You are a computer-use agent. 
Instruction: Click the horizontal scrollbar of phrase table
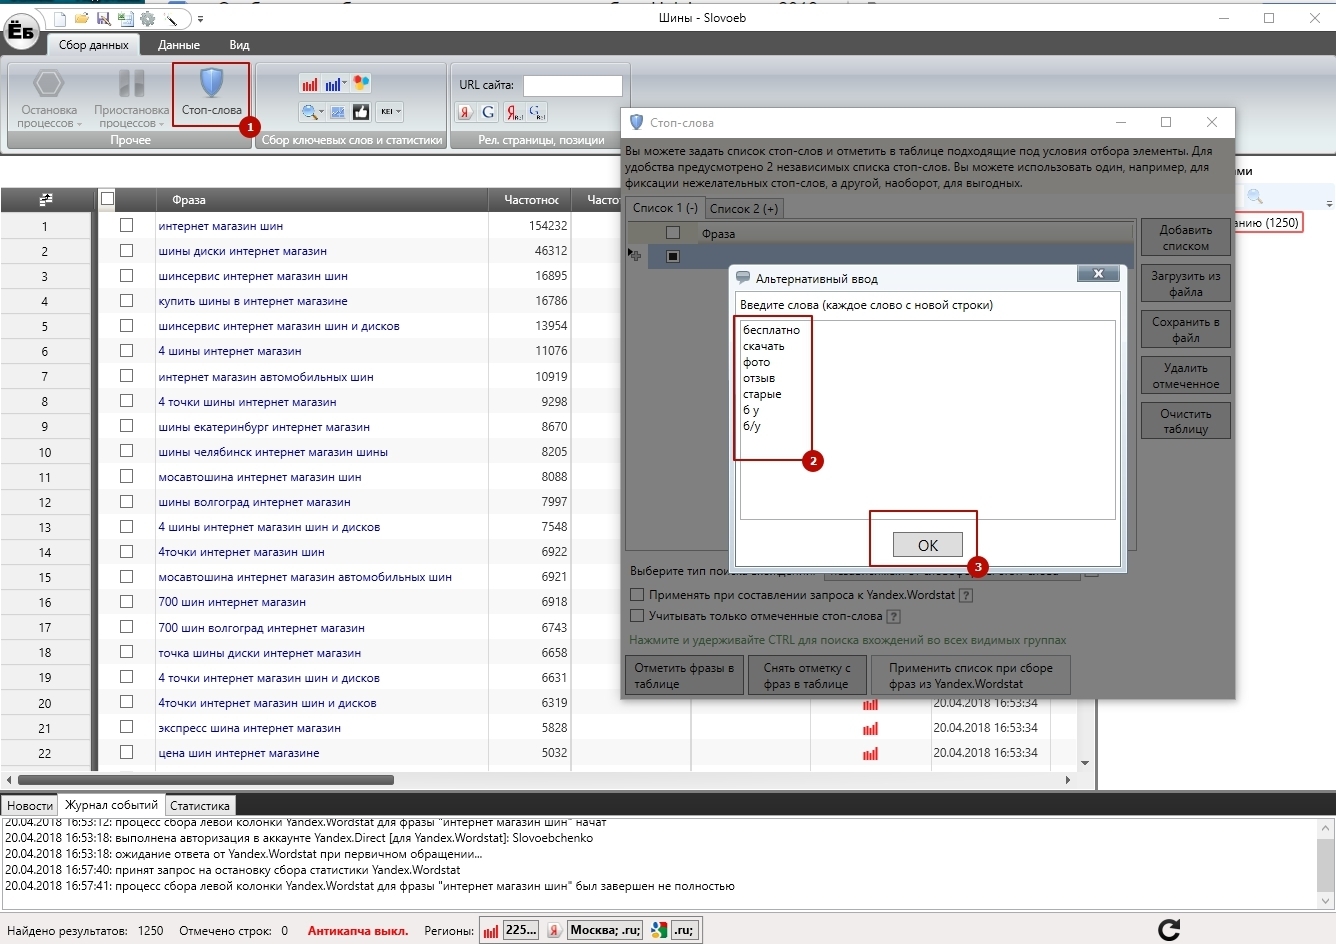[206, 779]
